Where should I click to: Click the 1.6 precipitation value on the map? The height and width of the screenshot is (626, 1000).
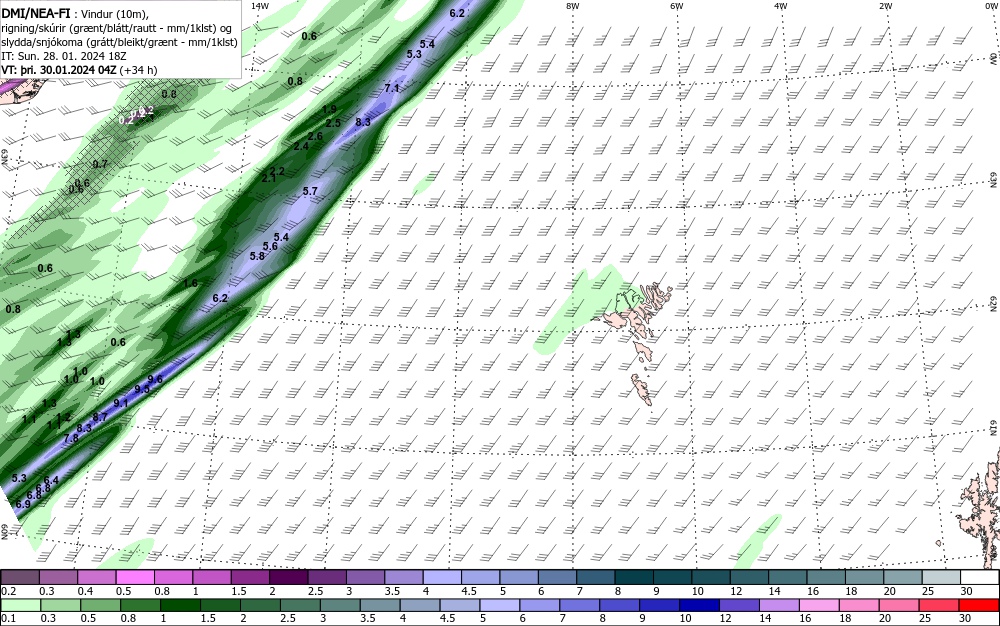[190, 283]
